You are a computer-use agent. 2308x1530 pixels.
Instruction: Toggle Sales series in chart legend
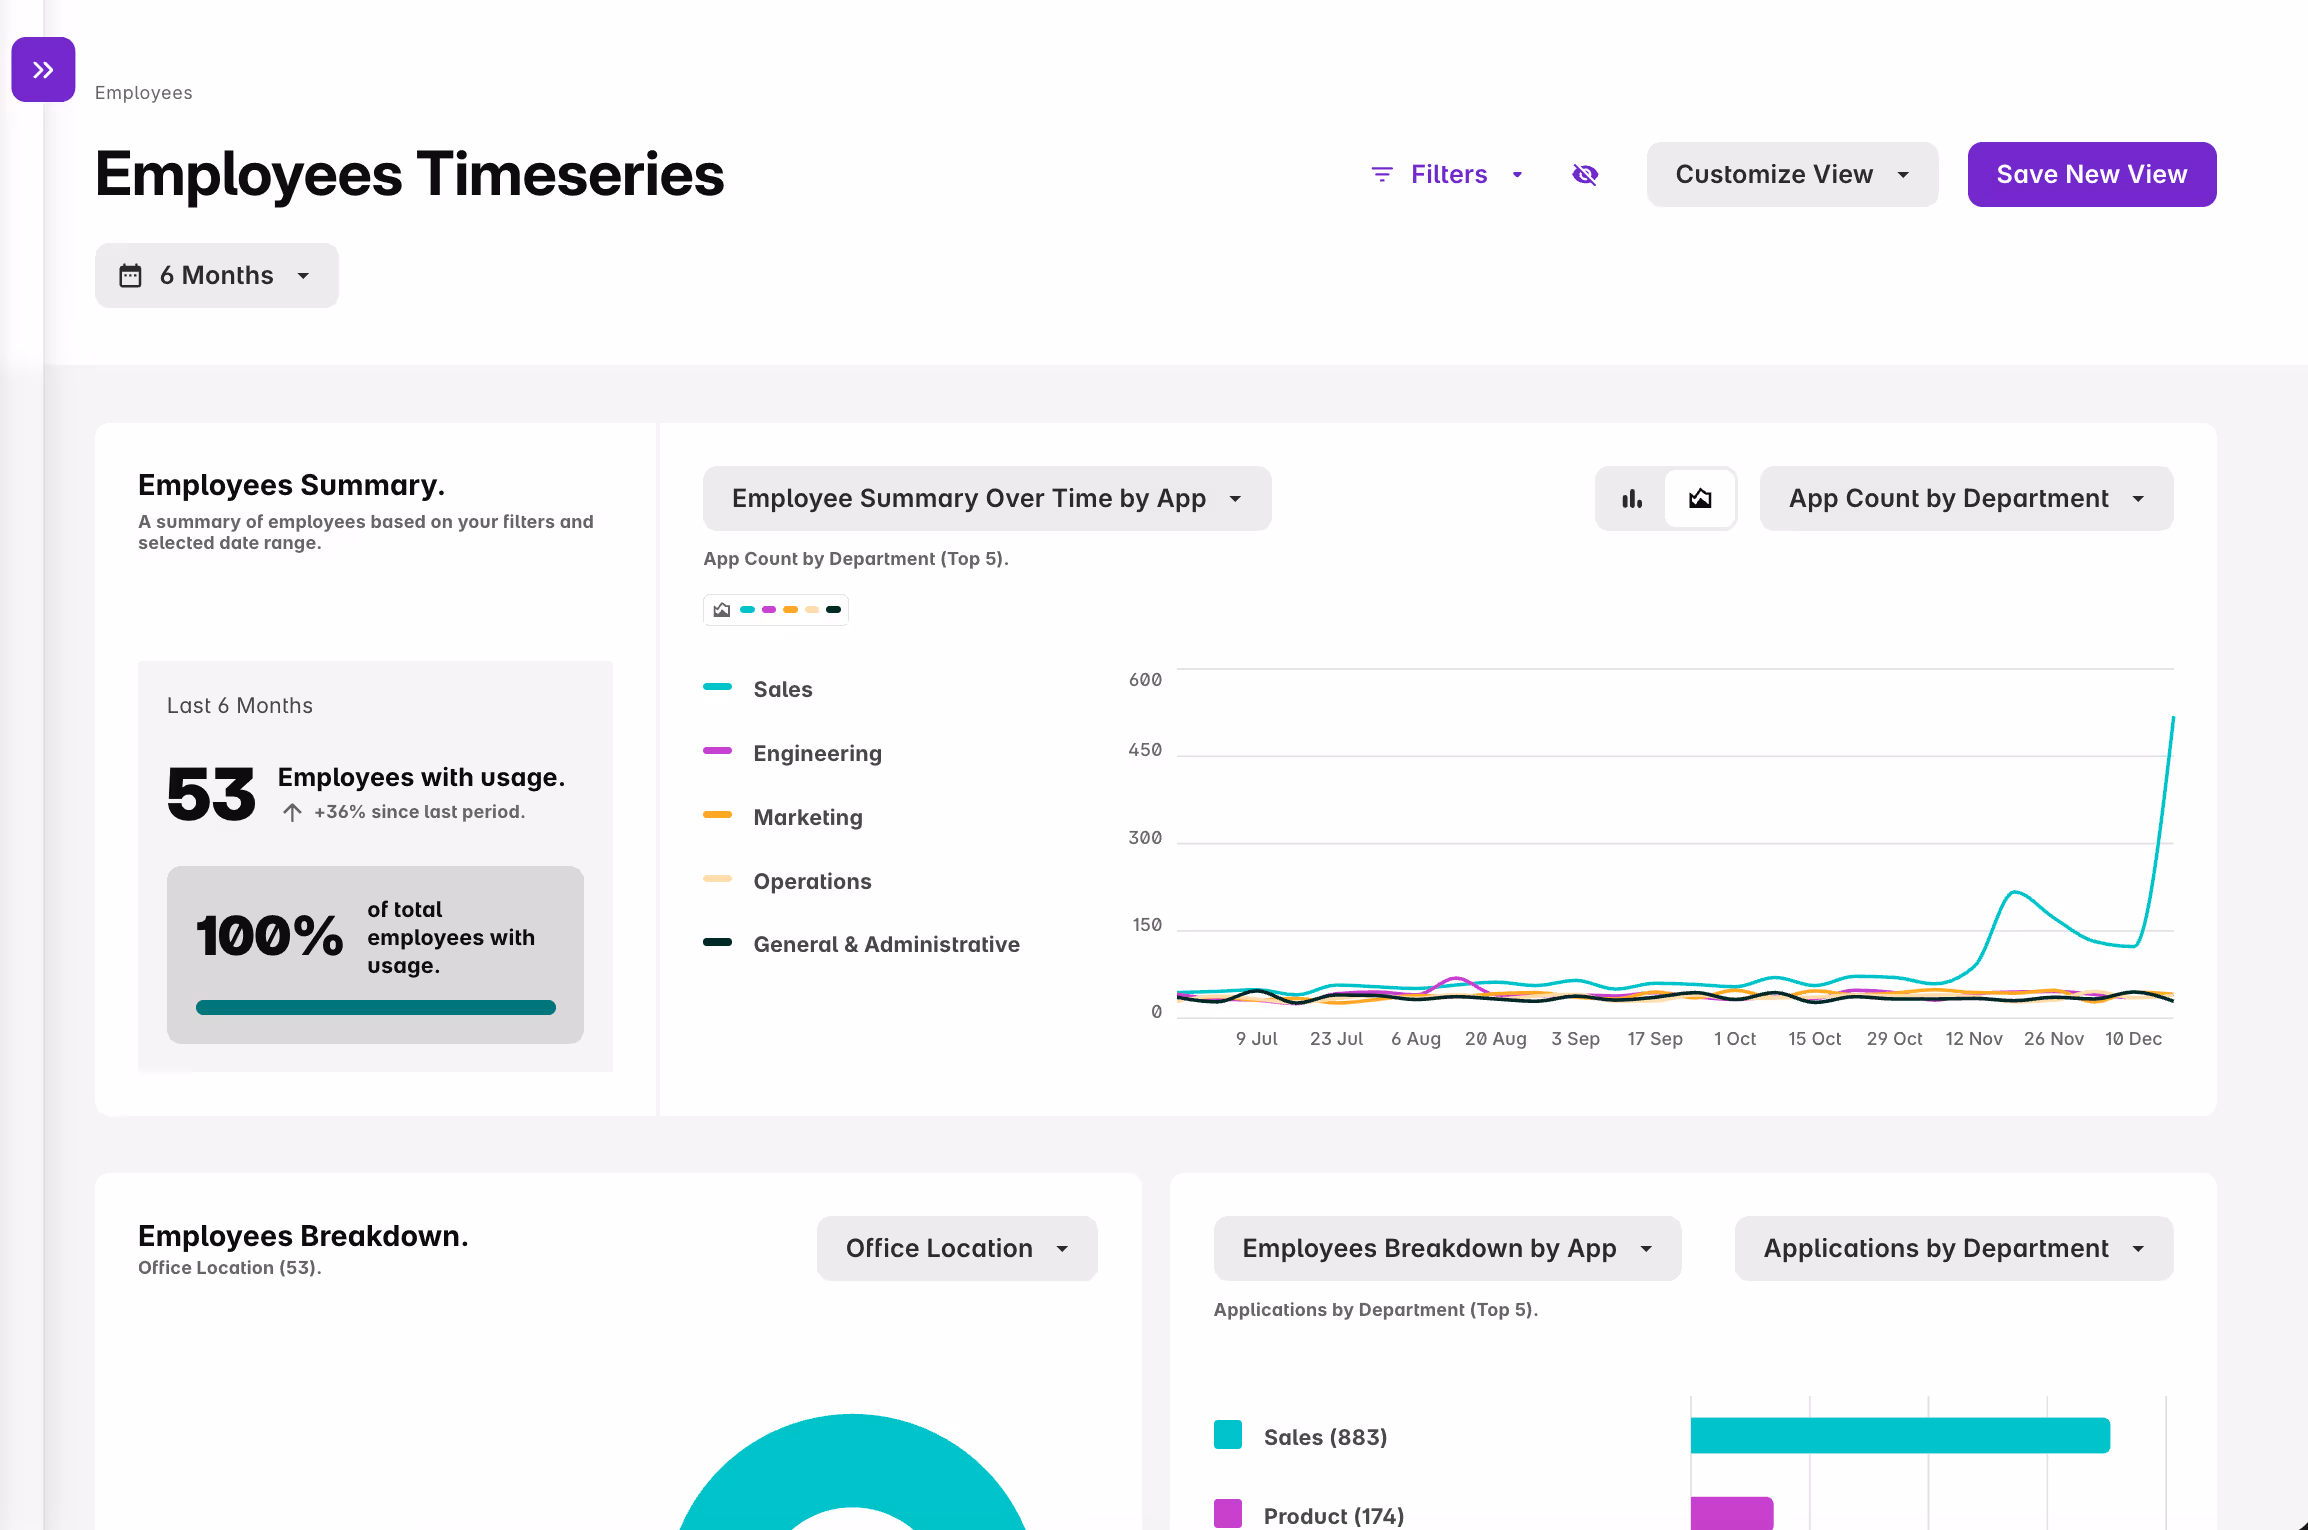click(782, 690)
